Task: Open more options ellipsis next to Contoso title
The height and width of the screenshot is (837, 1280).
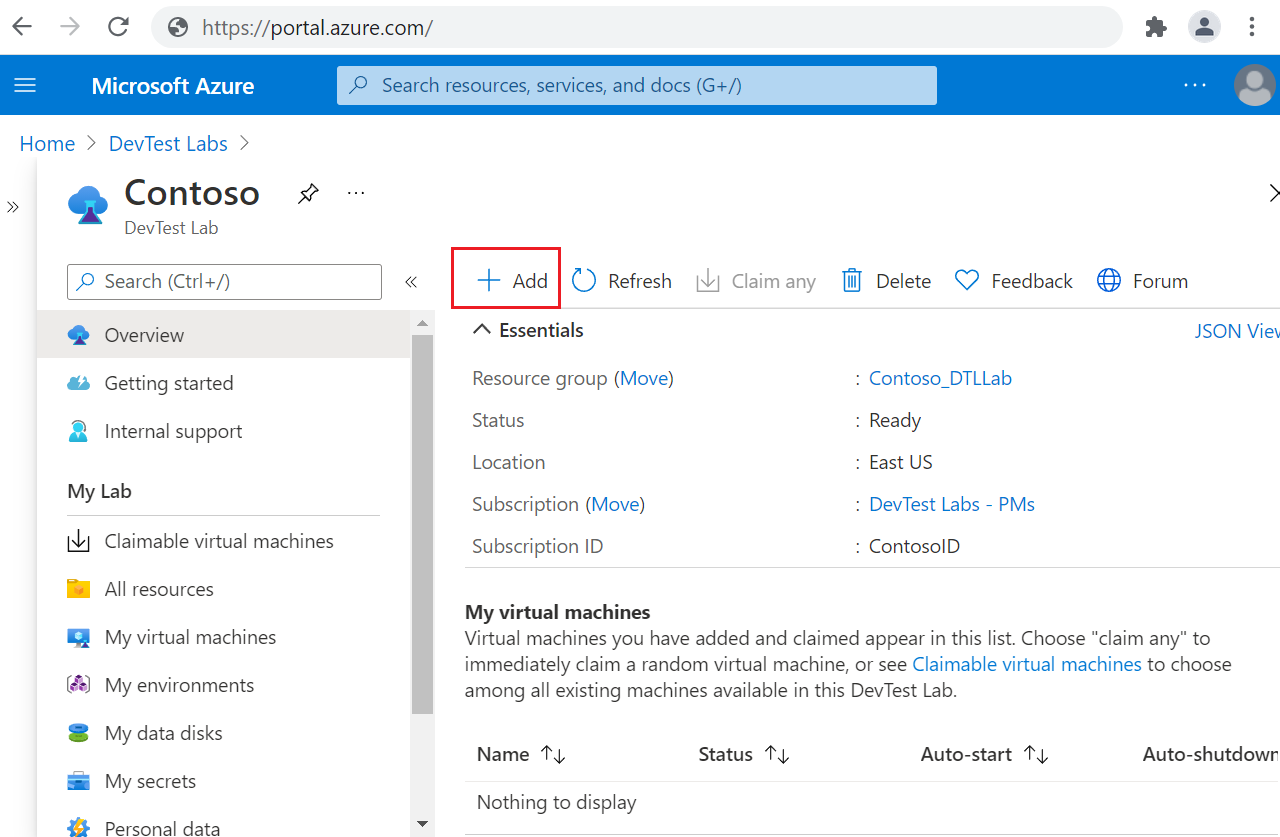Action: [356, 193]
